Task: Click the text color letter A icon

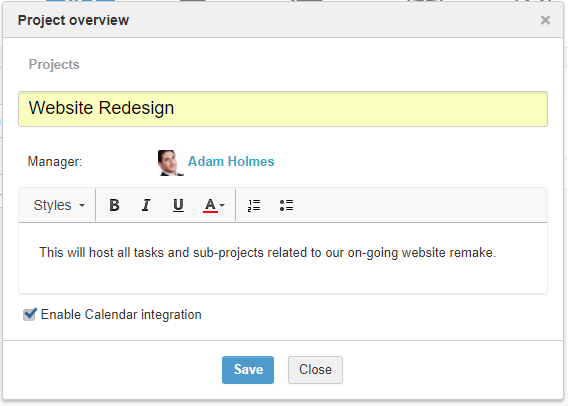Action: point(210,205)
